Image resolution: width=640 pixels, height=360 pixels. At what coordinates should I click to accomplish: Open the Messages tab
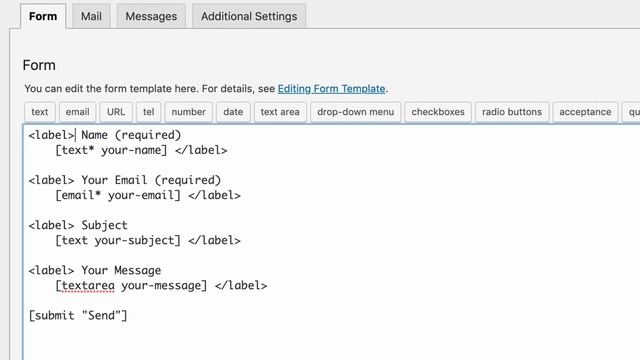tap(151, 16)
